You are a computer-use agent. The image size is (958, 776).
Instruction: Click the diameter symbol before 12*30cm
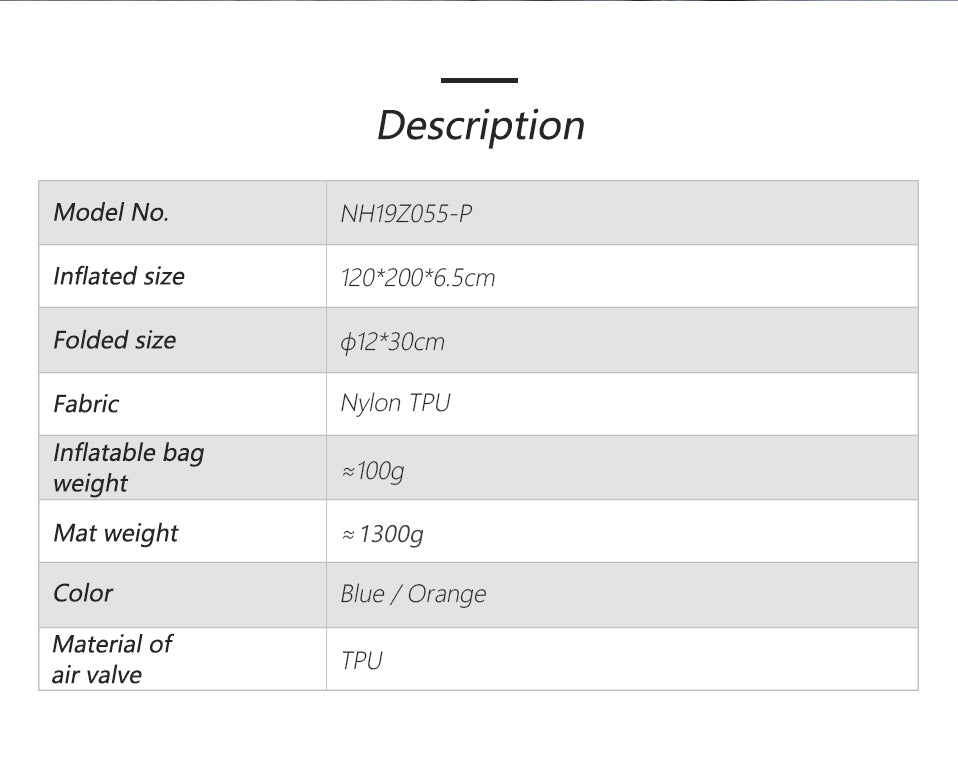pos(347,343)
